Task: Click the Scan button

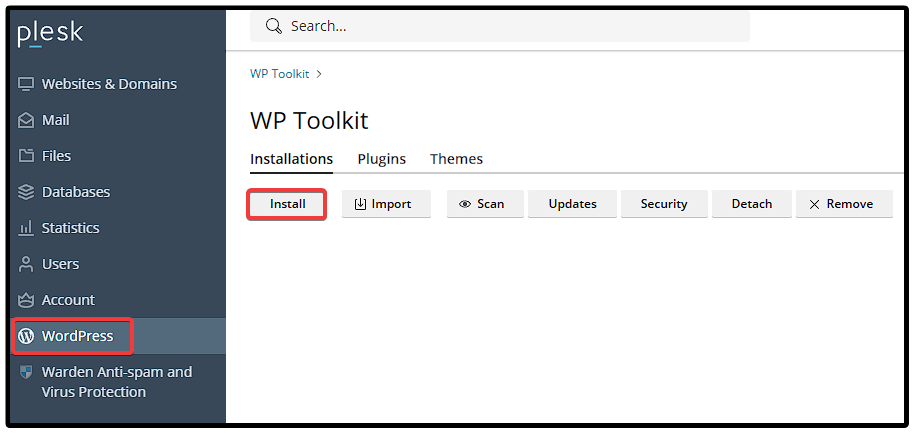Action: tap(486, 204)
